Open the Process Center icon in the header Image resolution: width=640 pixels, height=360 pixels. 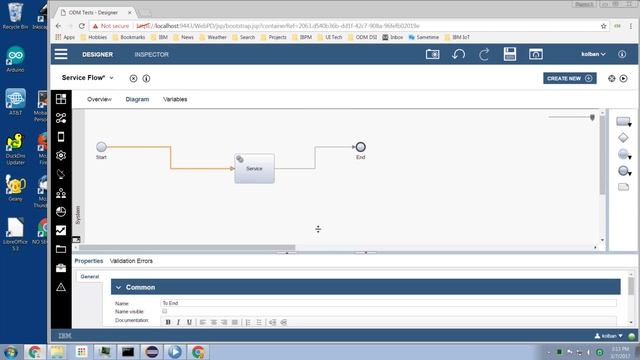536,54
